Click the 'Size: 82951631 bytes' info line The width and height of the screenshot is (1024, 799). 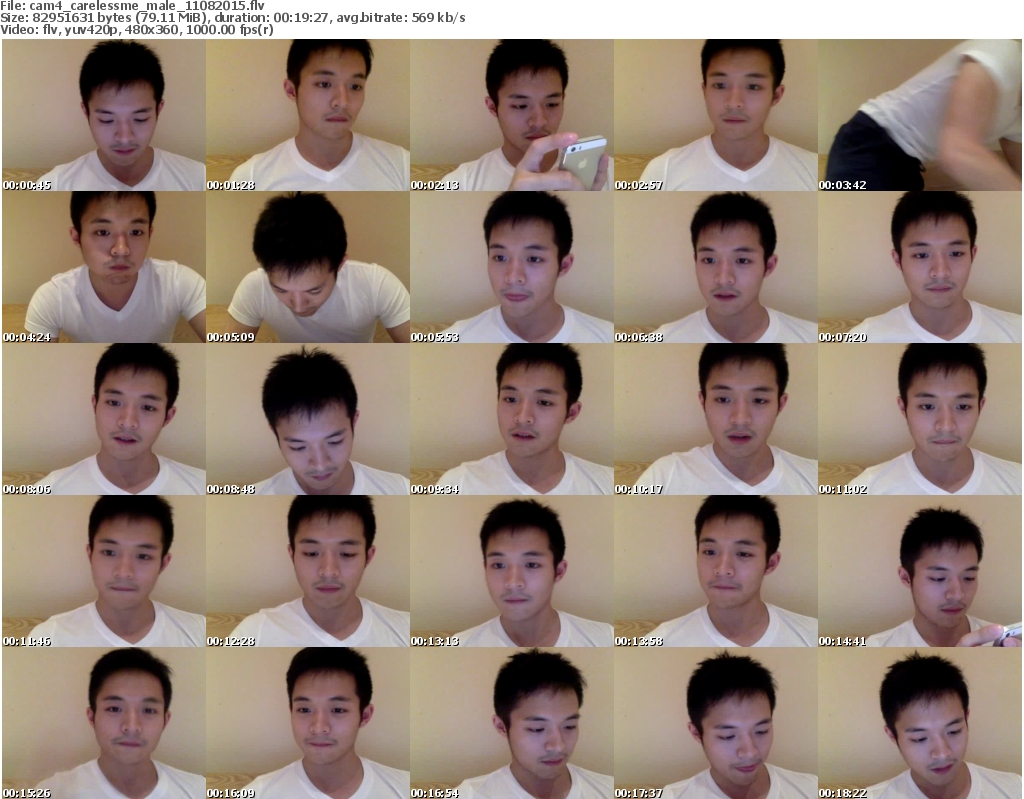tap(233, 18)
